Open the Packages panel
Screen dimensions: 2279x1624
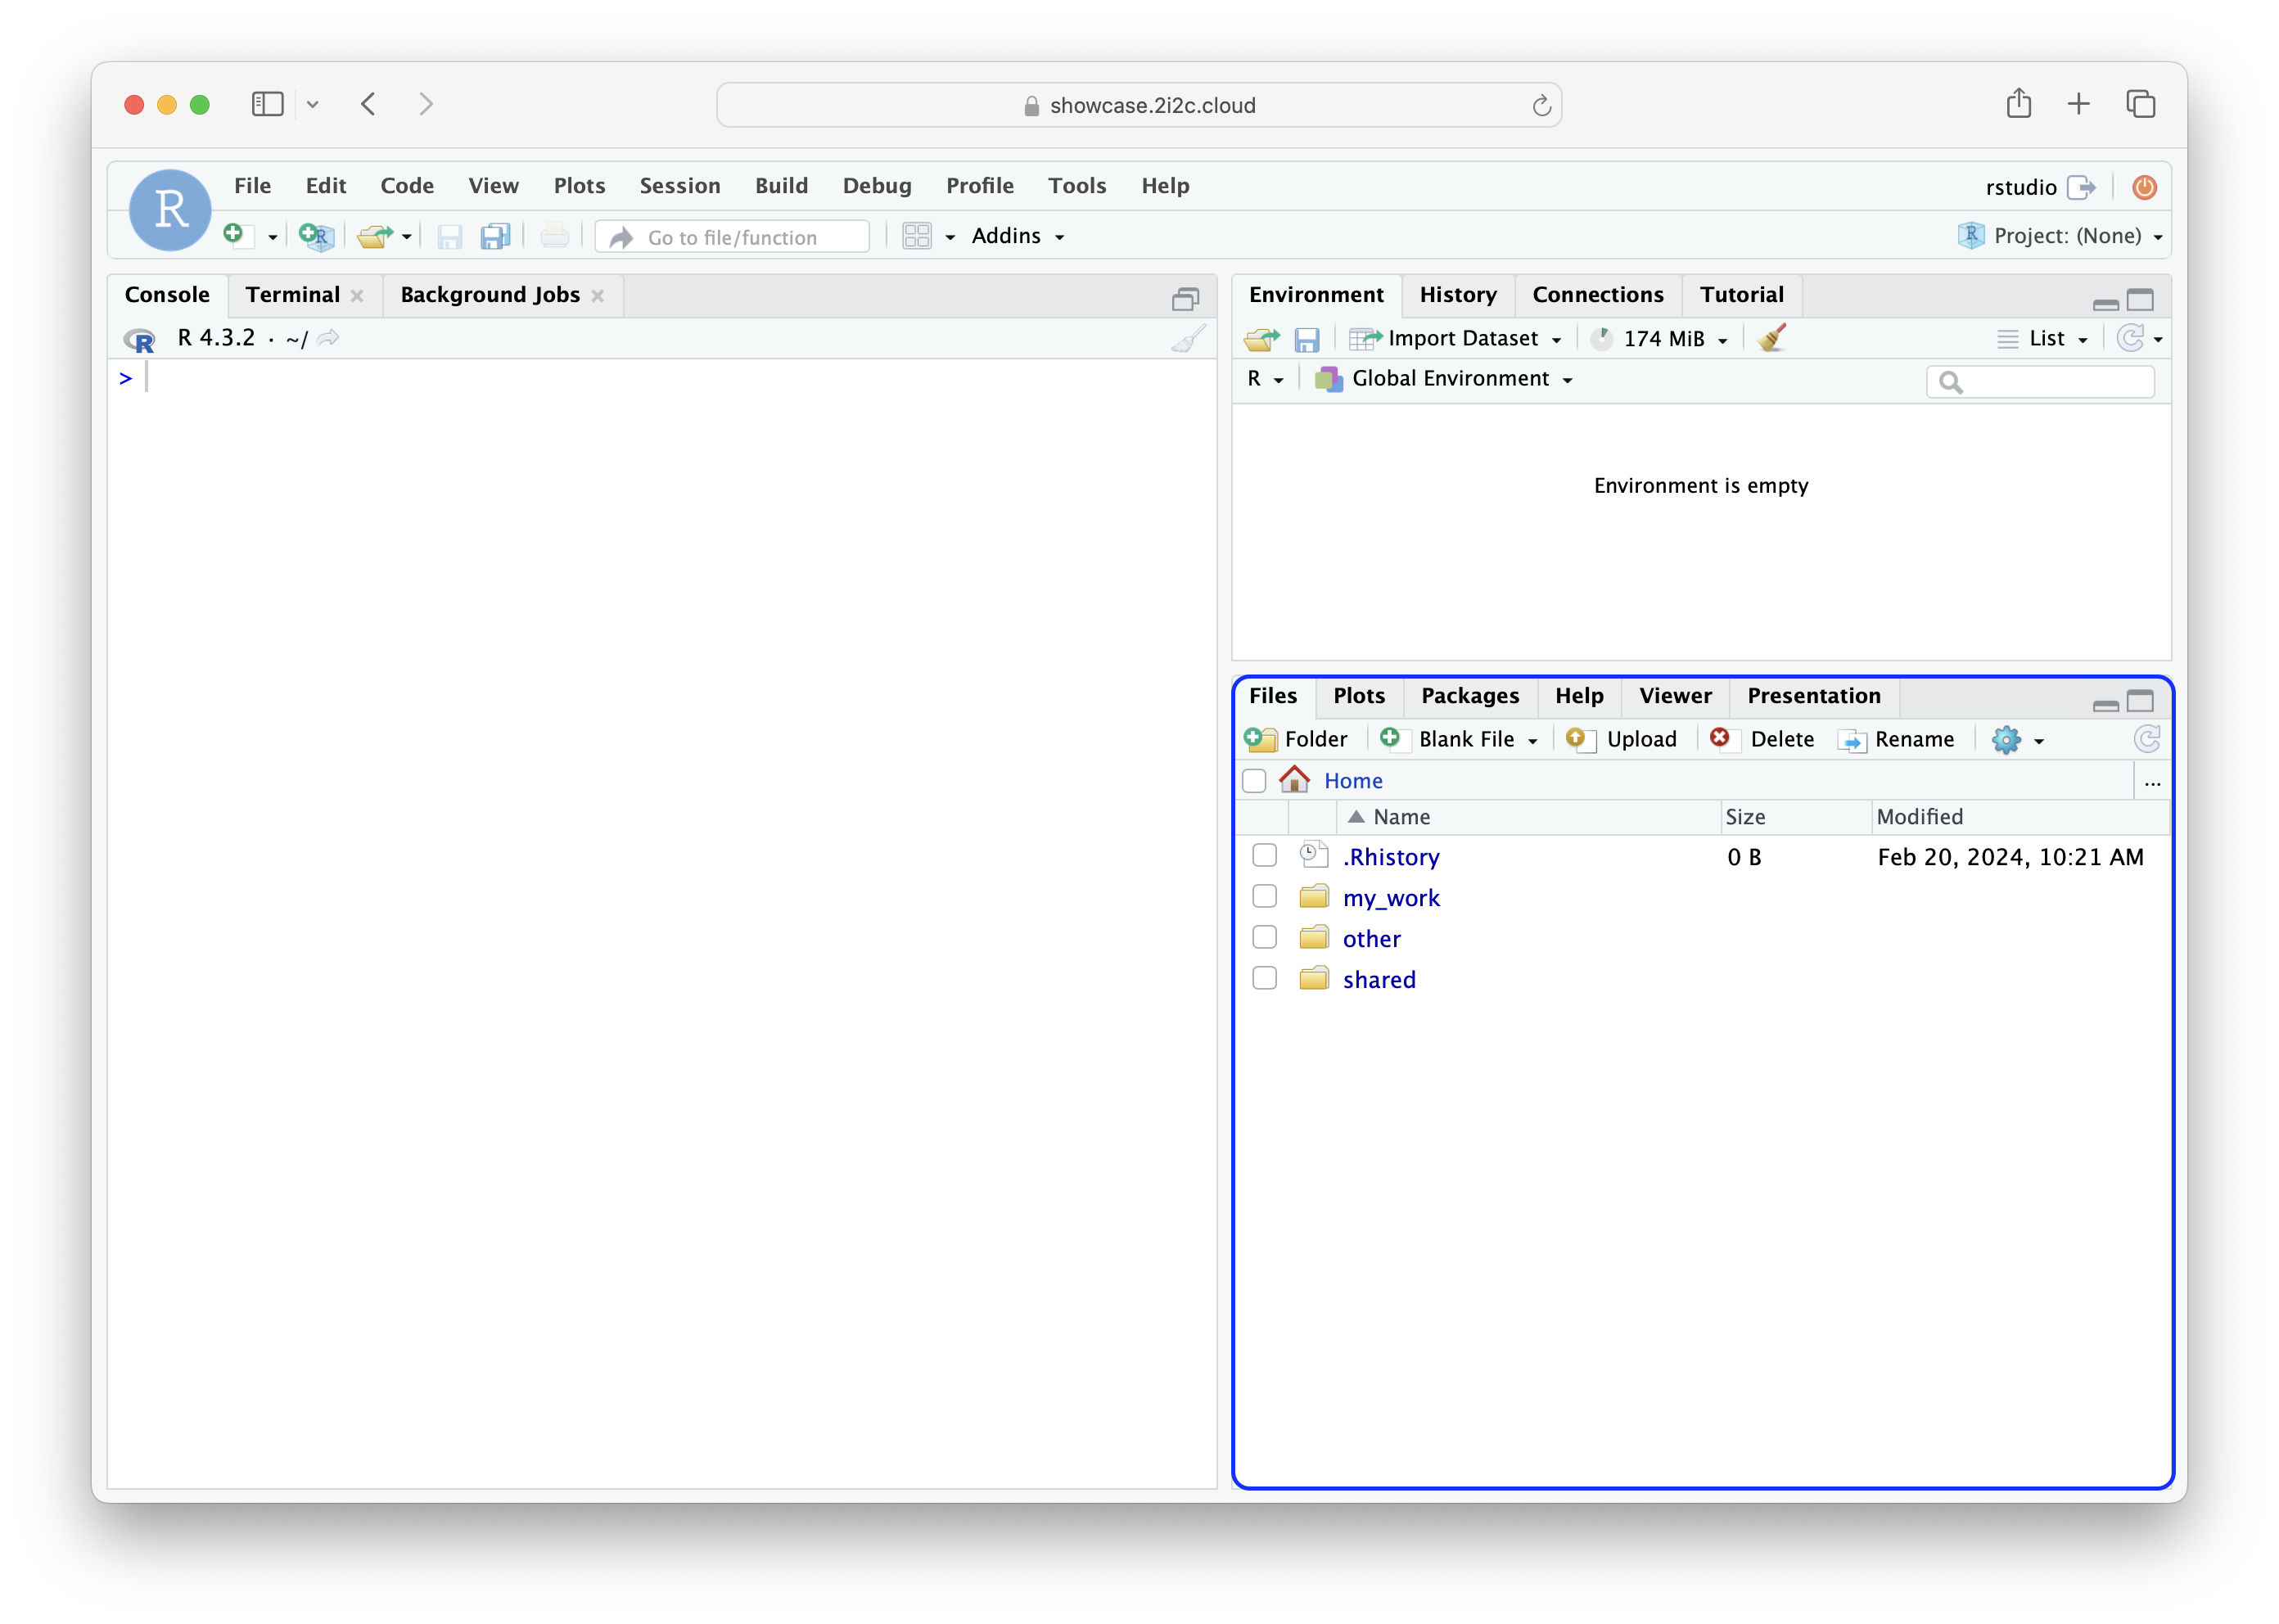(1469, 696)
